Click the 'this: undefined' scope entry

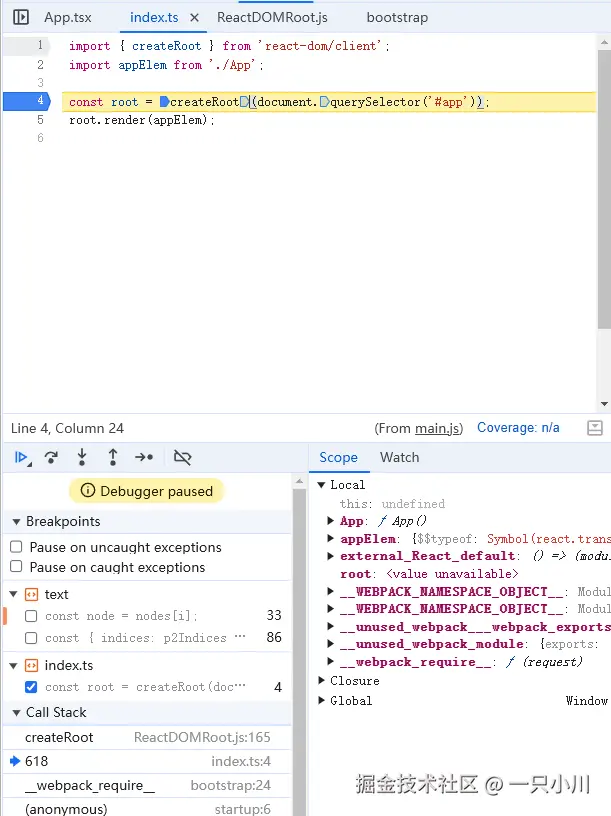click(x=392, y=504)
